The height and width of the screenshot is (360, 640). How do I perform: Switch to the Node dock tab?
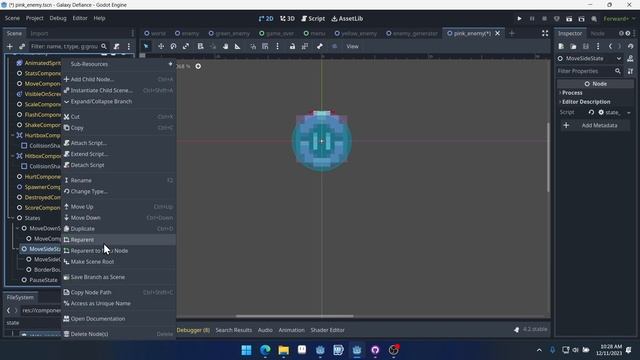[x=597, y=33]
